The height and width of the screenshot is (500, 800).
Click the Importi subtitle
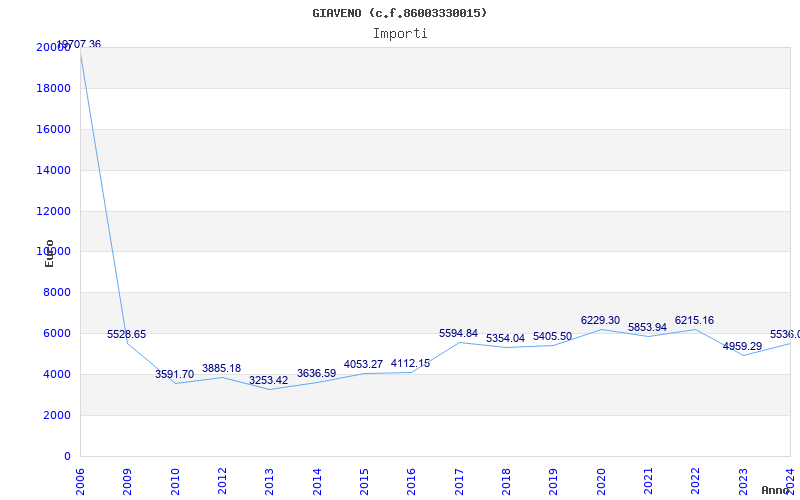coord(400,34)
